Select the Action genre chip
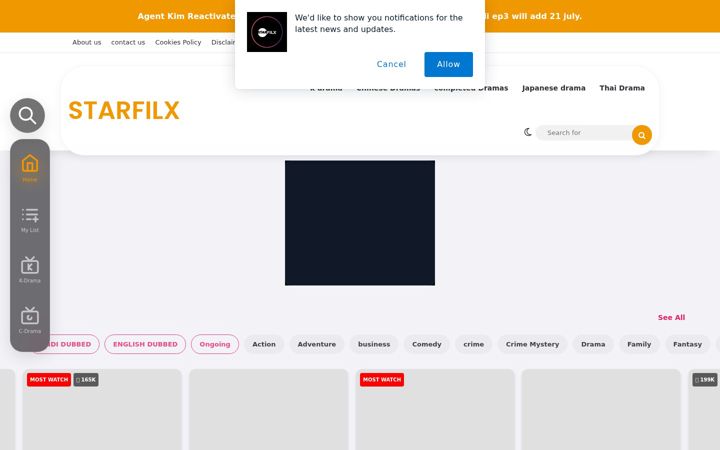The image size is (720, 450). point(264,344)
